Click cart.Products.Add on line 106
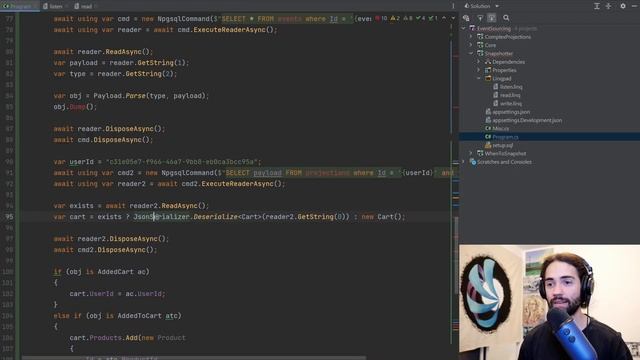This screenshot has height=360, width=640. [103, 338]
